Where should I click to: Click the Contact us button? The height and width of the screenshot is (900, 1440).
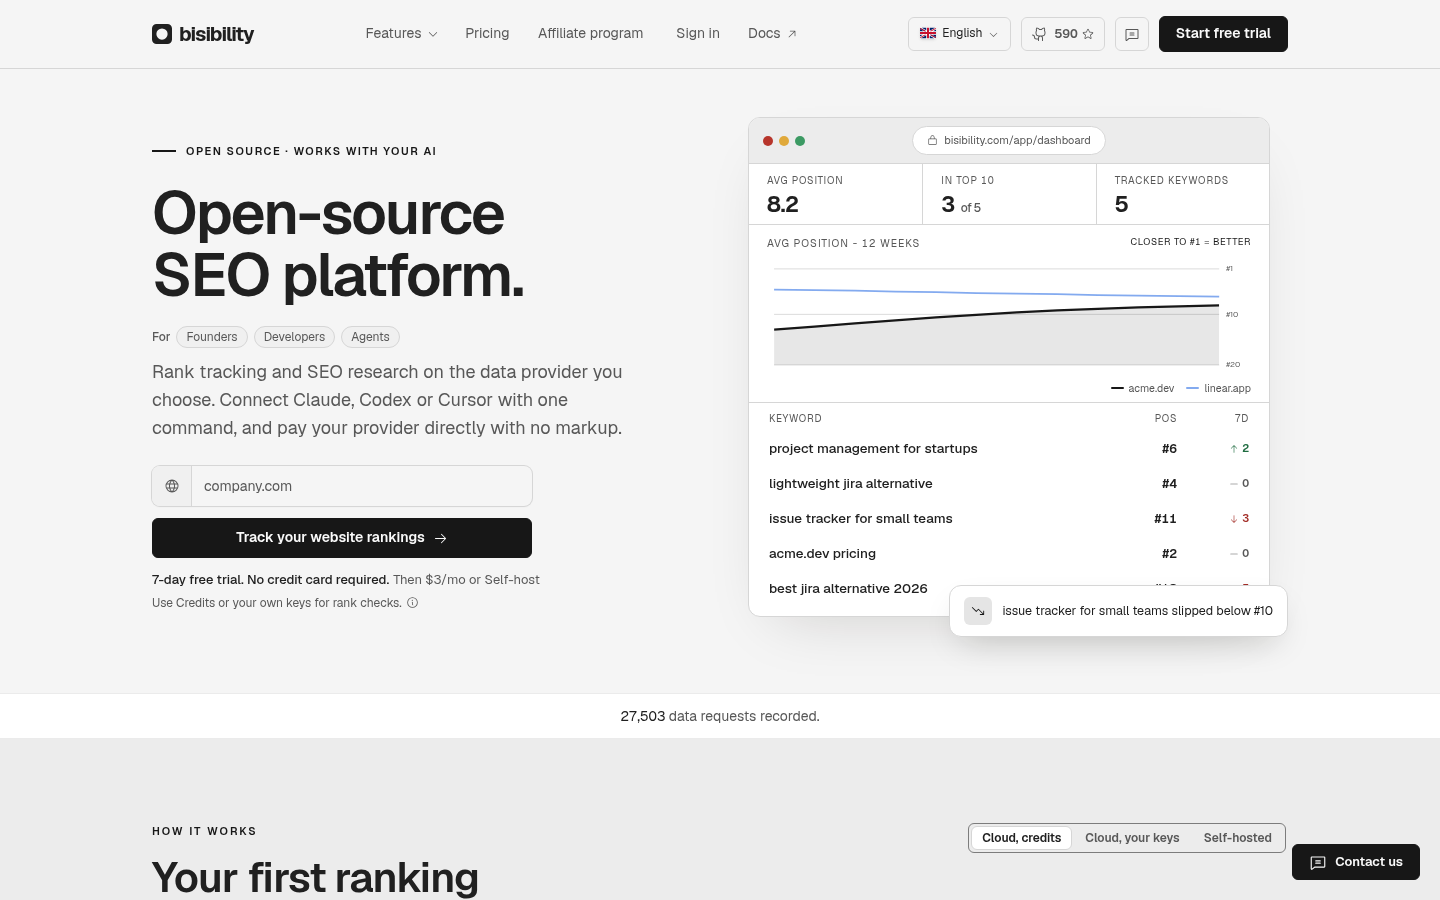(x=1356, y=862)
